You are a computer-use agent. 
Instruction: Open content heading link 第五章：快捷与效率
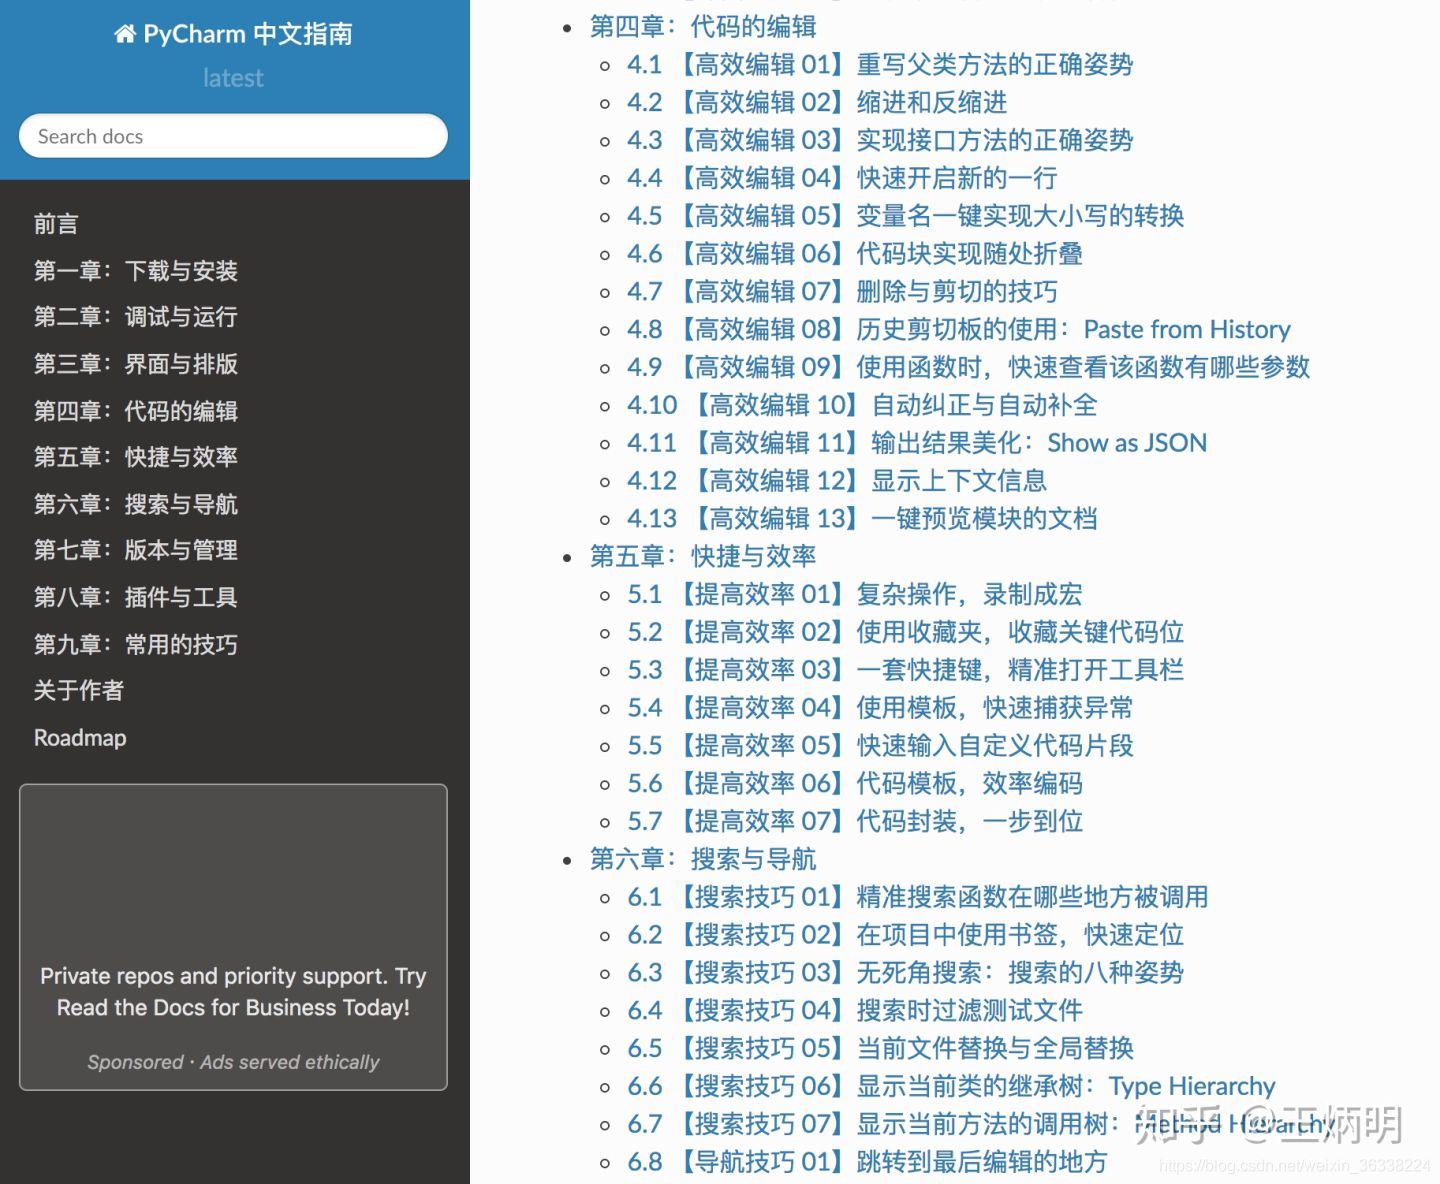coord(703,557)
